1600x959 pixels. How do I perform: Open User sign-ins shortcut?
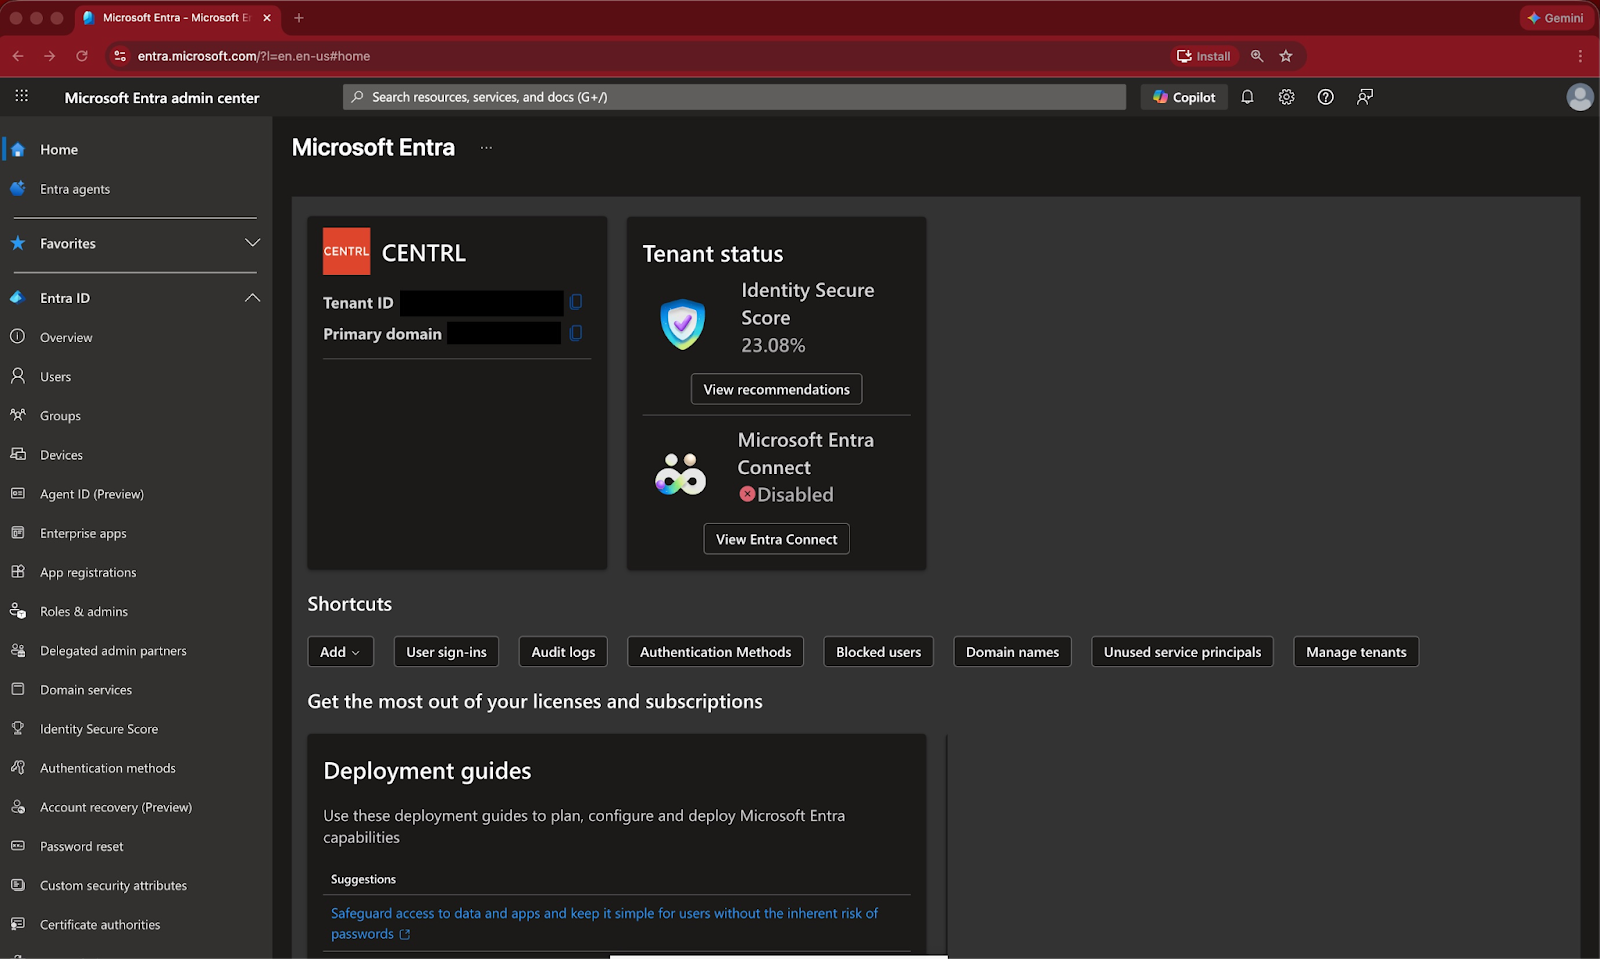pyautogui.click(x=446, y=652)
